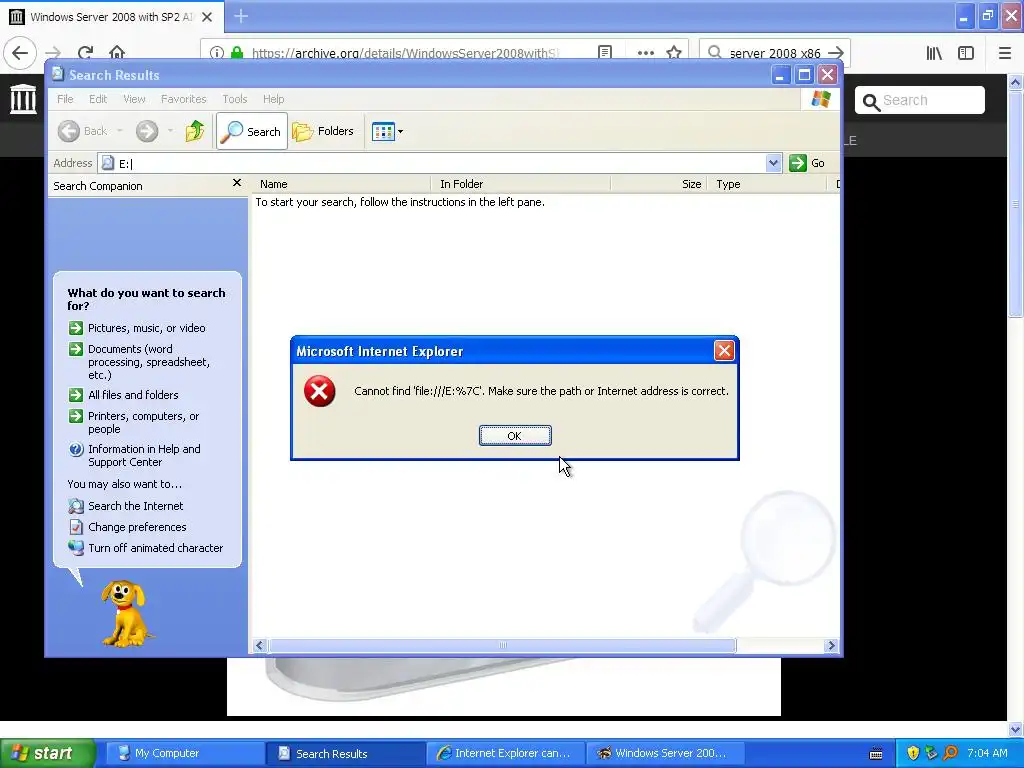Click horizontal scrollbar right arrow in results
1024x768 pixels.
point(831,645)
